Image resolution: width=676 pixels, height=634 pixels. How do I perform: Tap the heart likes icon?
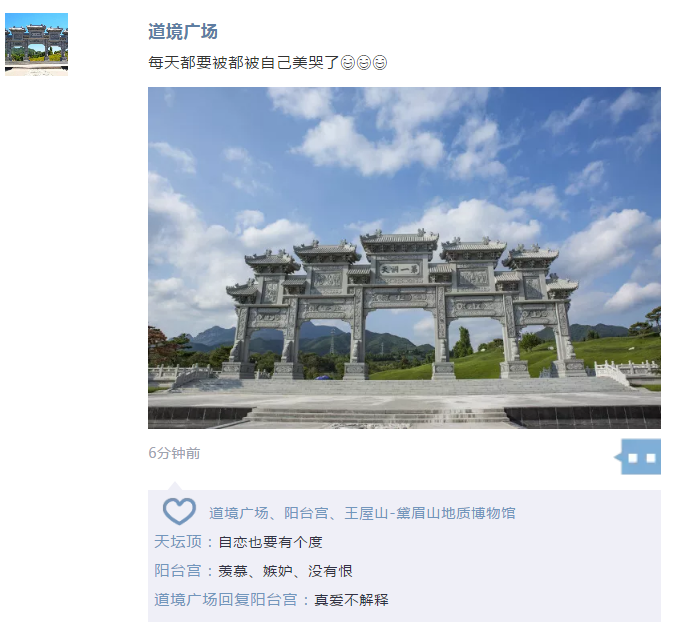179,512
